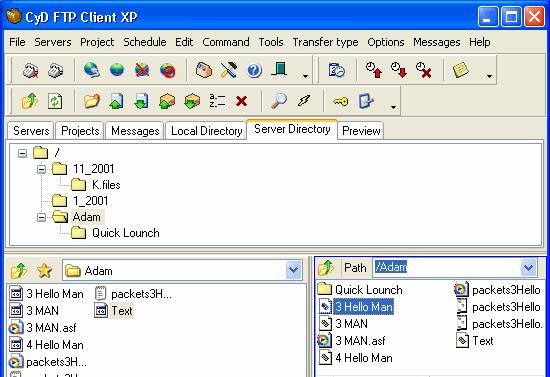Image resolution: width=550 pixels, height=377 pixels.
Task: Select the 11_2001 folder label in the tree
Action: coord(94,169)
